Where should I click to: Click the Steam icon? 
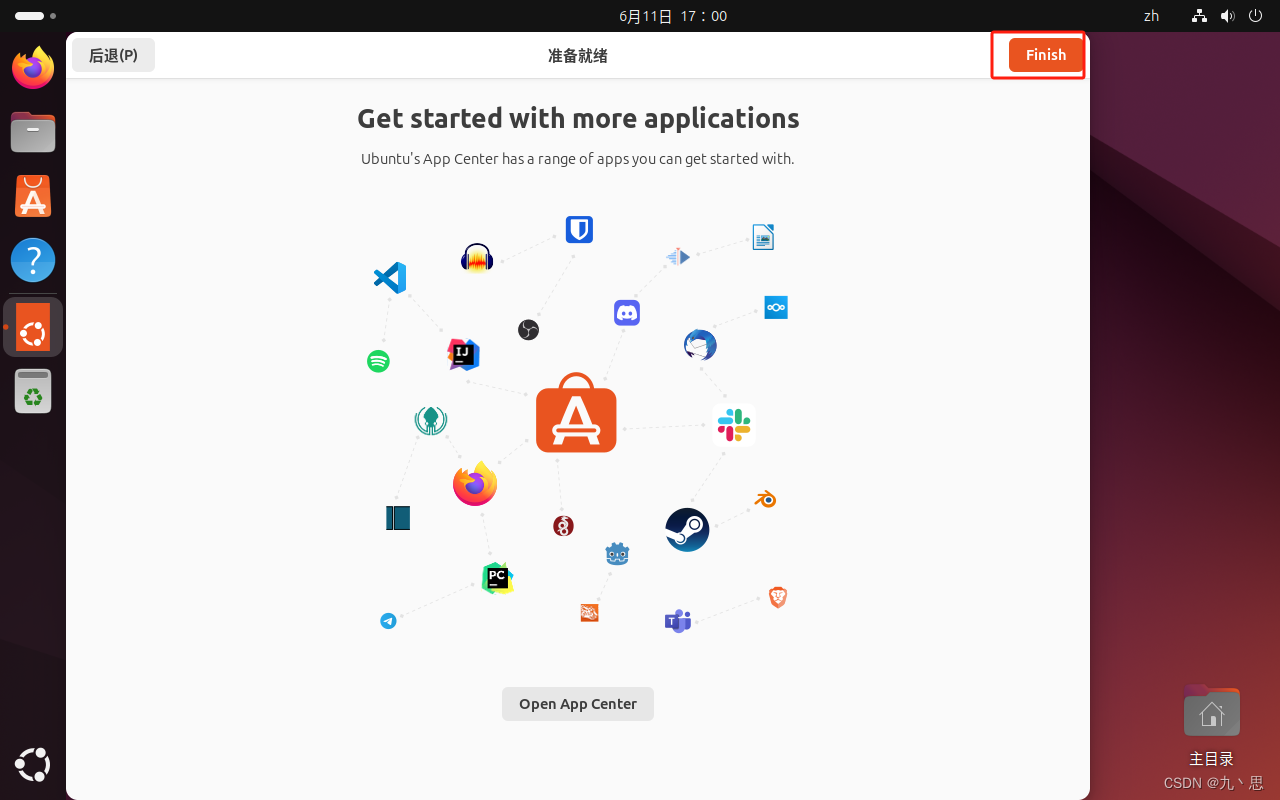[687, 530]
